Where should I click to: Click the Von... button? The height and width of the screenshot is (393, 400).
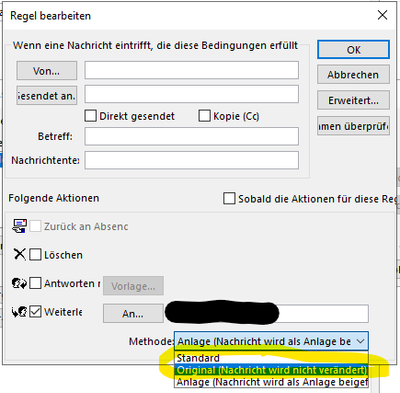[x=47, y=71]
